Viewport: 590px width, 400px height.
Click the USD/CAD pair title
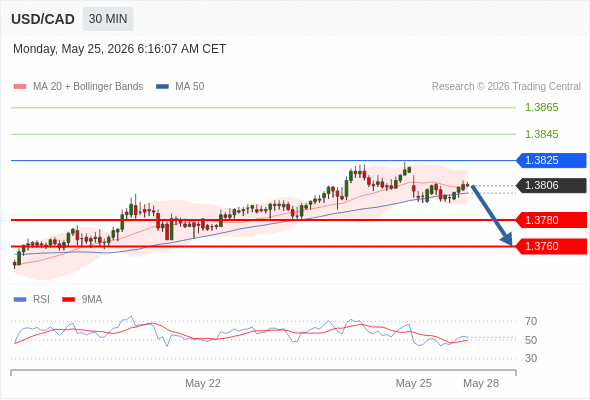click(43, 19)
